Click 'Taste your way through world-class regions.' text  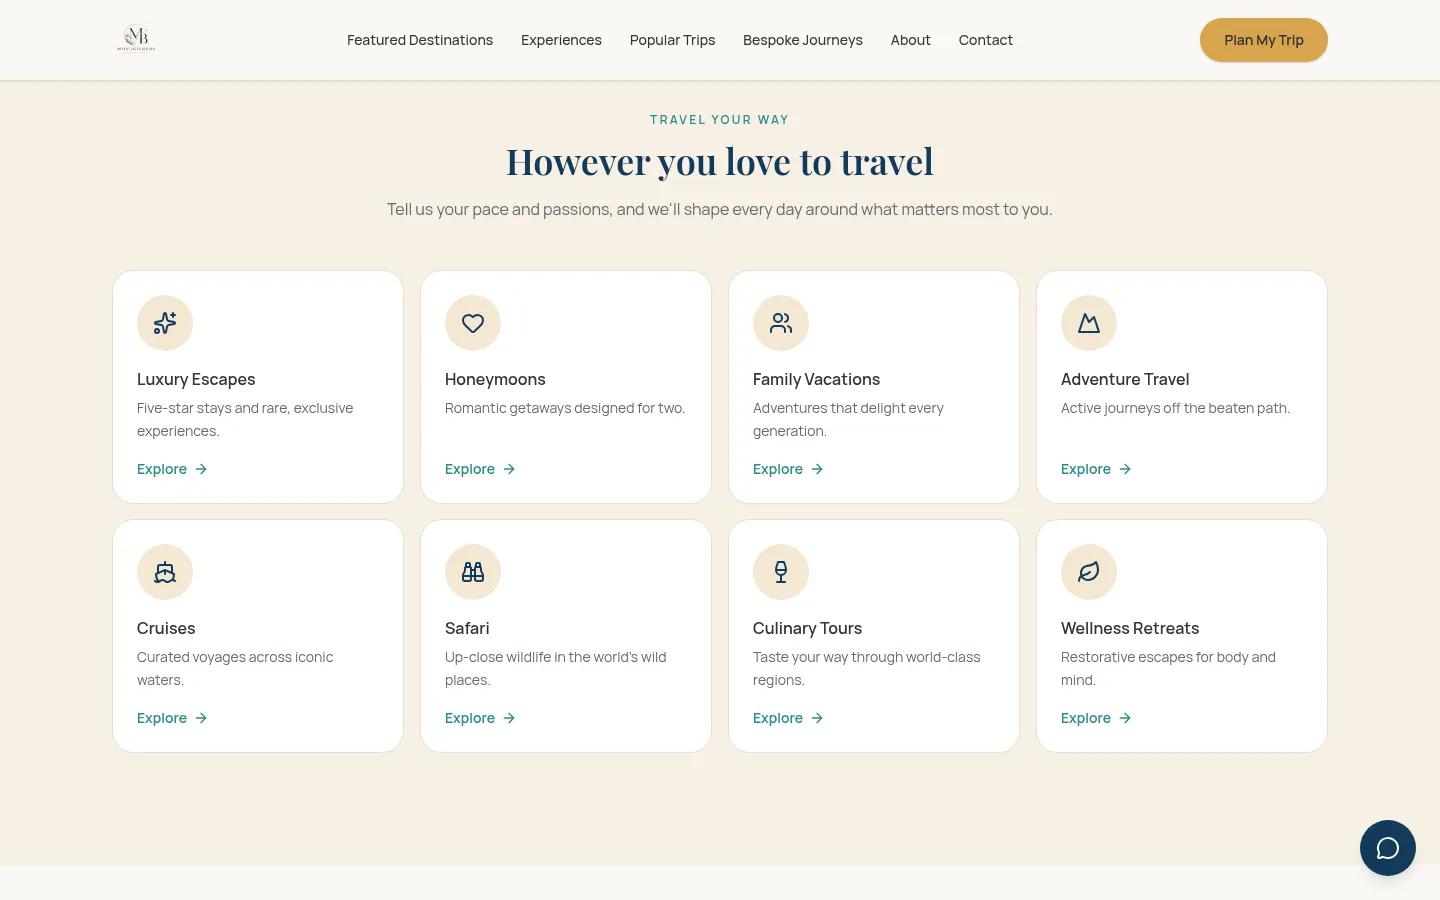click(866, 668)
